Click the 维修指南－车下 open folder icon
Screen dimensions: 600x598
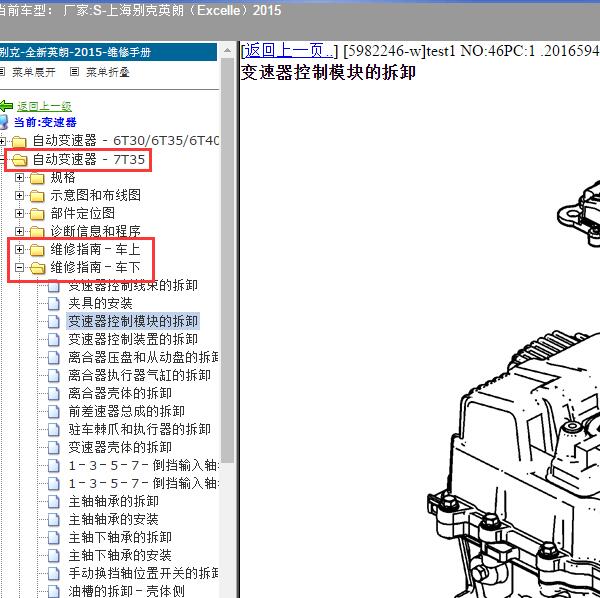coord(38,268)
